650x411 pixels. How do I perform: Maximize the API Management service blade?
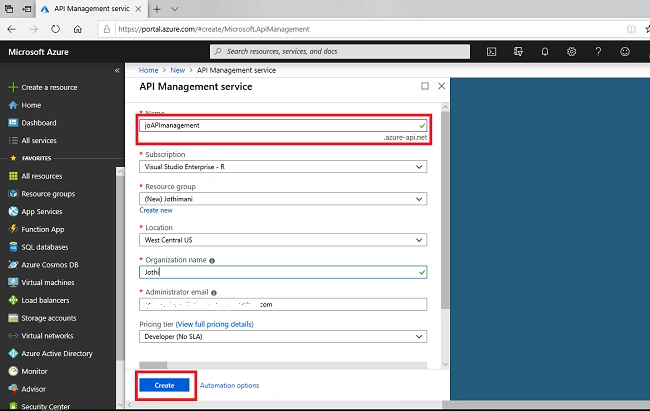tap(425, 86)
